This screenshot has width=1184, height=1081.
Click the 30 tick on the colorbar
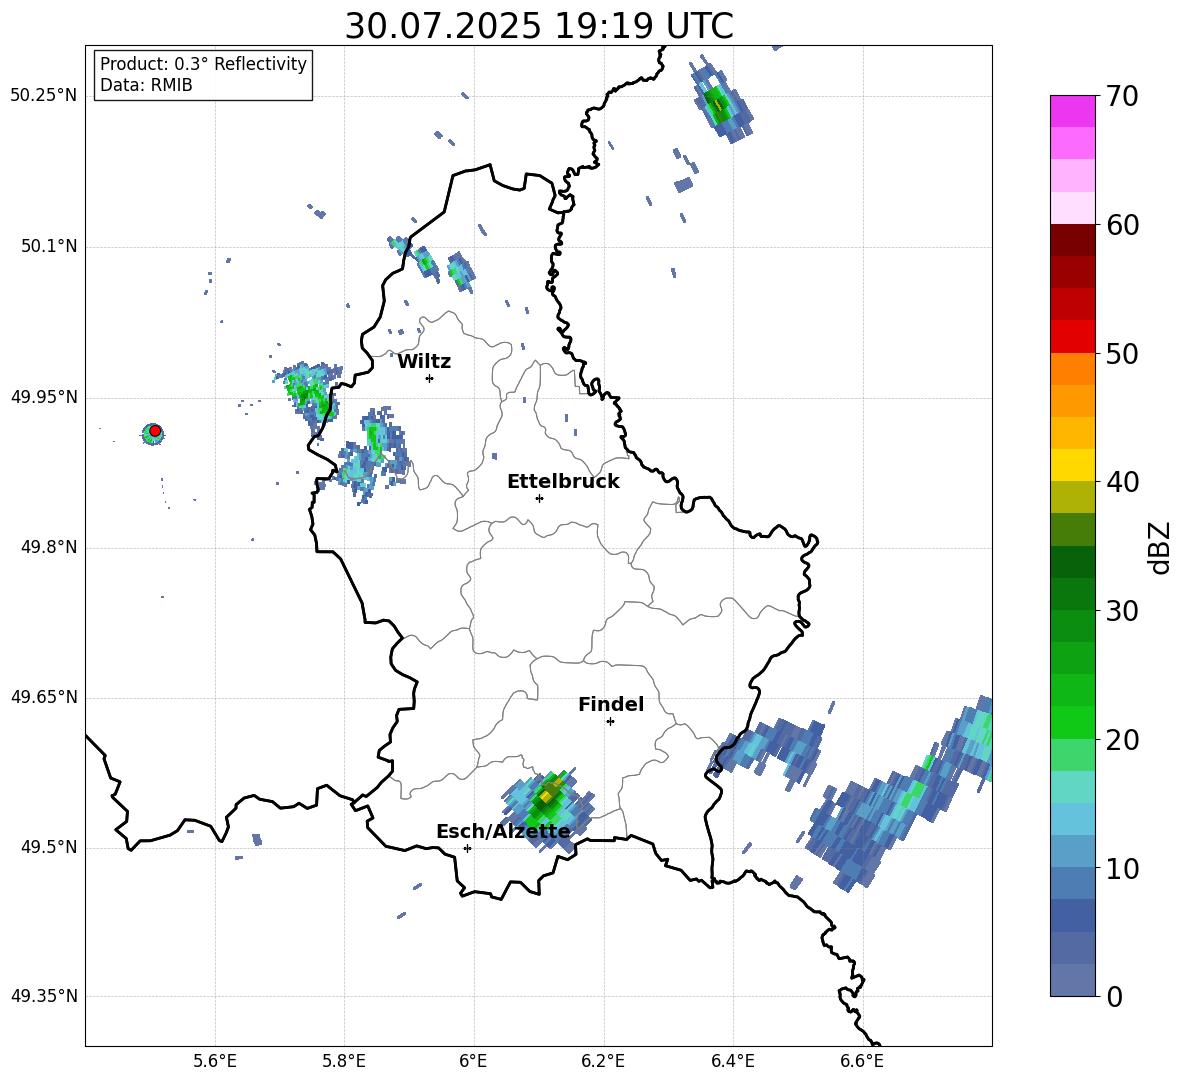click(1122, 611)
